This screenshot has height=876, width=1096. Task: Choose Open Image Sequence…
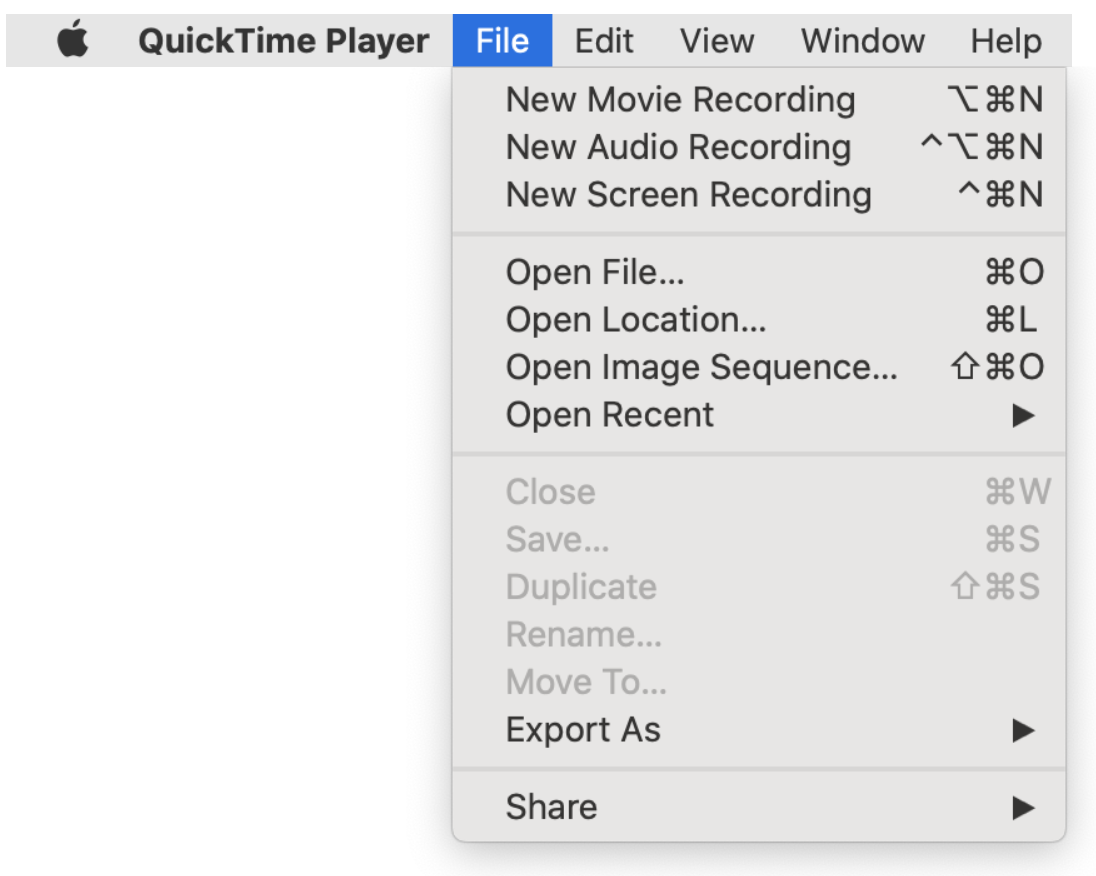[x=701, y=367]
